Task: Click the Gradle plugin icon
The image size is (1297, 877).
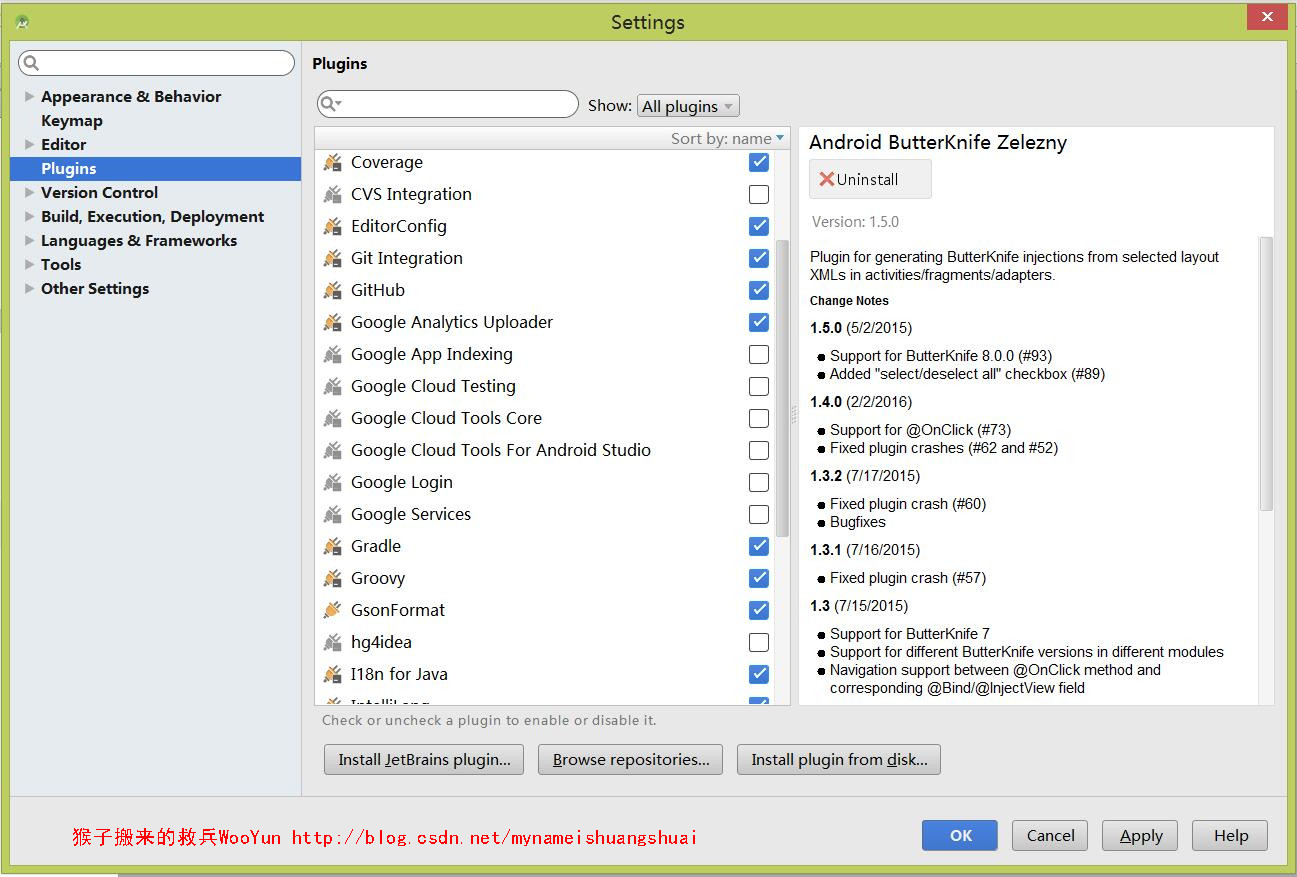Action: click(x=333, y=546)
